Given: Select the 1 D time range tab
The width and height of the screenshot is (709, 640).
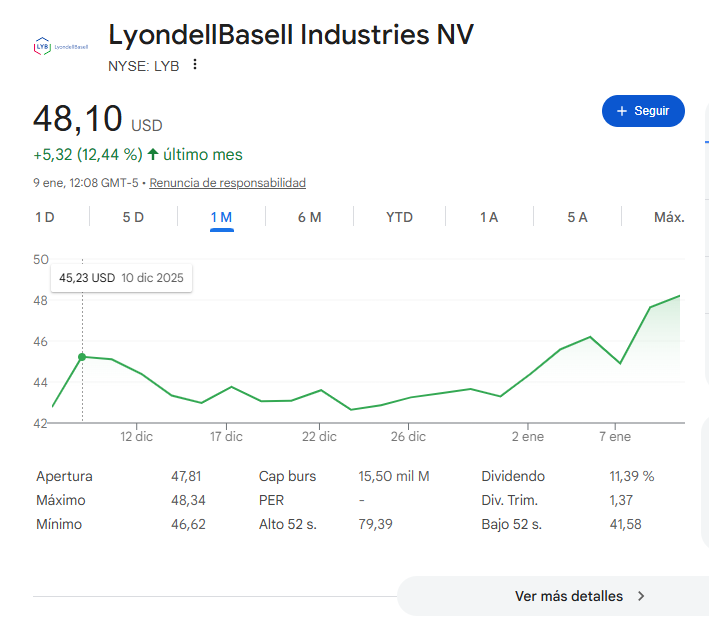Looking at the screenshot, I should [45, 217].
